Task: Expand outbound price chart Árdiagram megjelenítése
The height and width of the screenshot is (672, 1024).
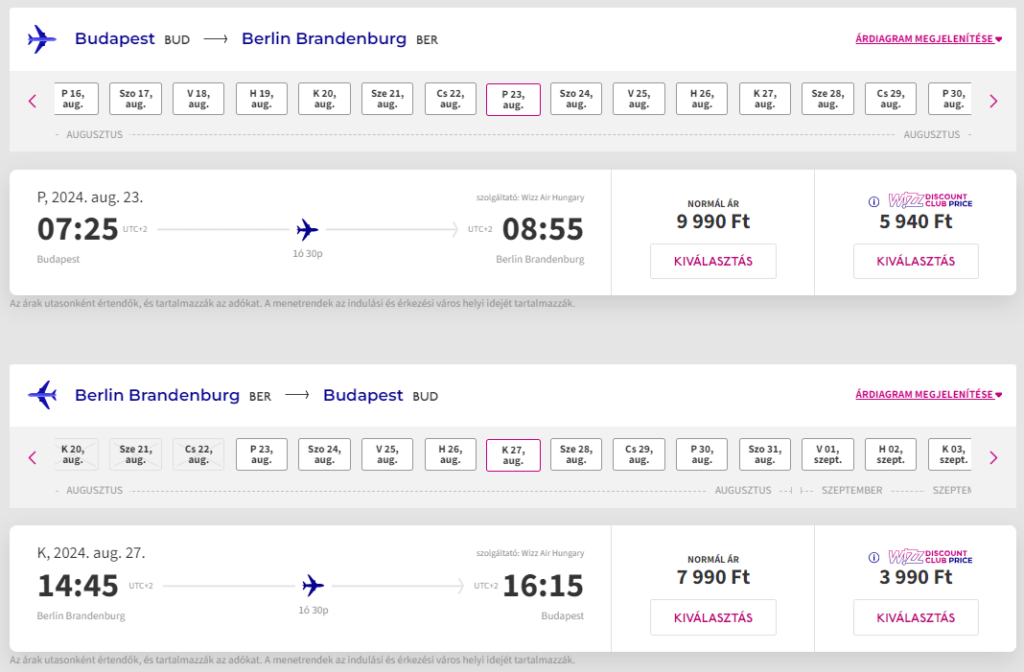Action: click(929, 39)
